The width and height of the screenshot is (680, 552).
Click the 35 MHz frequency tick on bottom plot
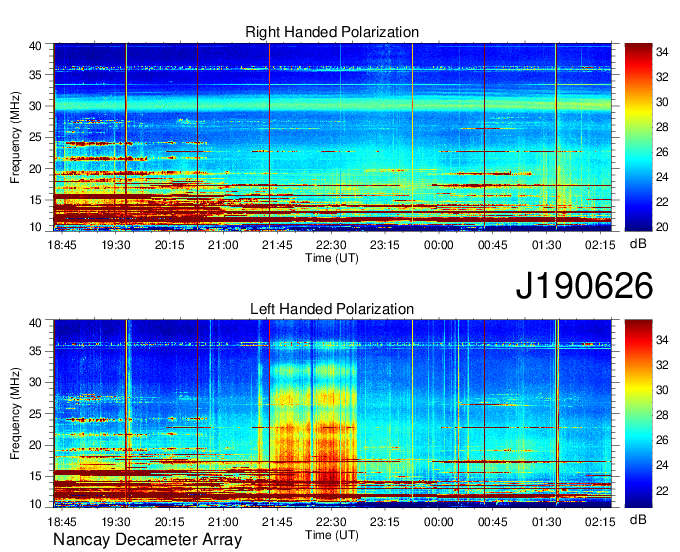[x=35, y=351]
